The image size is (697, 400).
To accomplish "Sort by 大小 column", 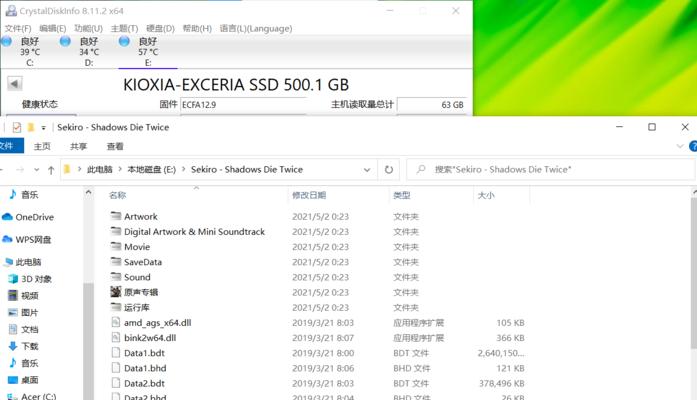I will (x=486, y=195).
